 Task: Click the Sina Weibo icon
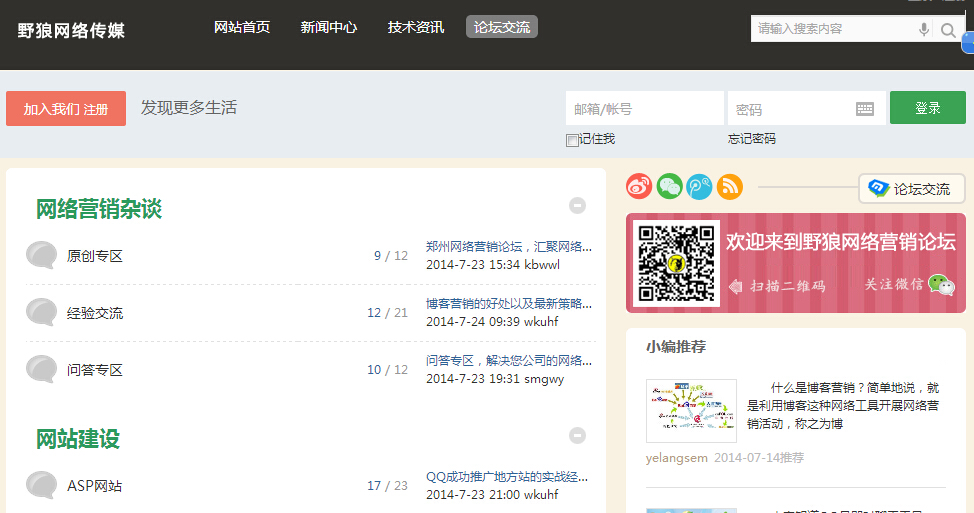(639, 186)
